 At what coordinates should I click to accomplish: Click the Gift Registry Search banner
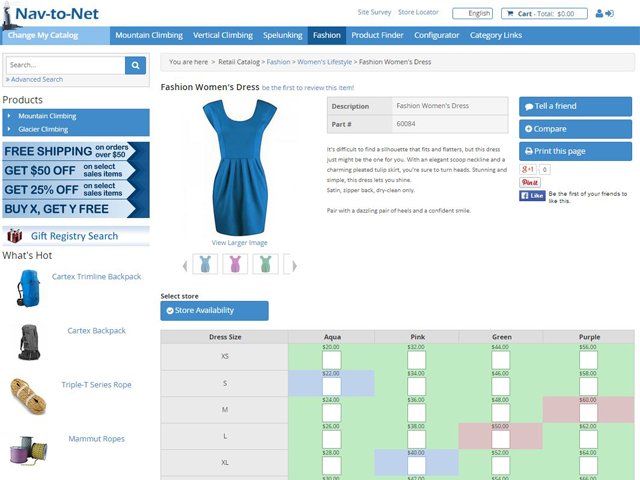(76, 236)
